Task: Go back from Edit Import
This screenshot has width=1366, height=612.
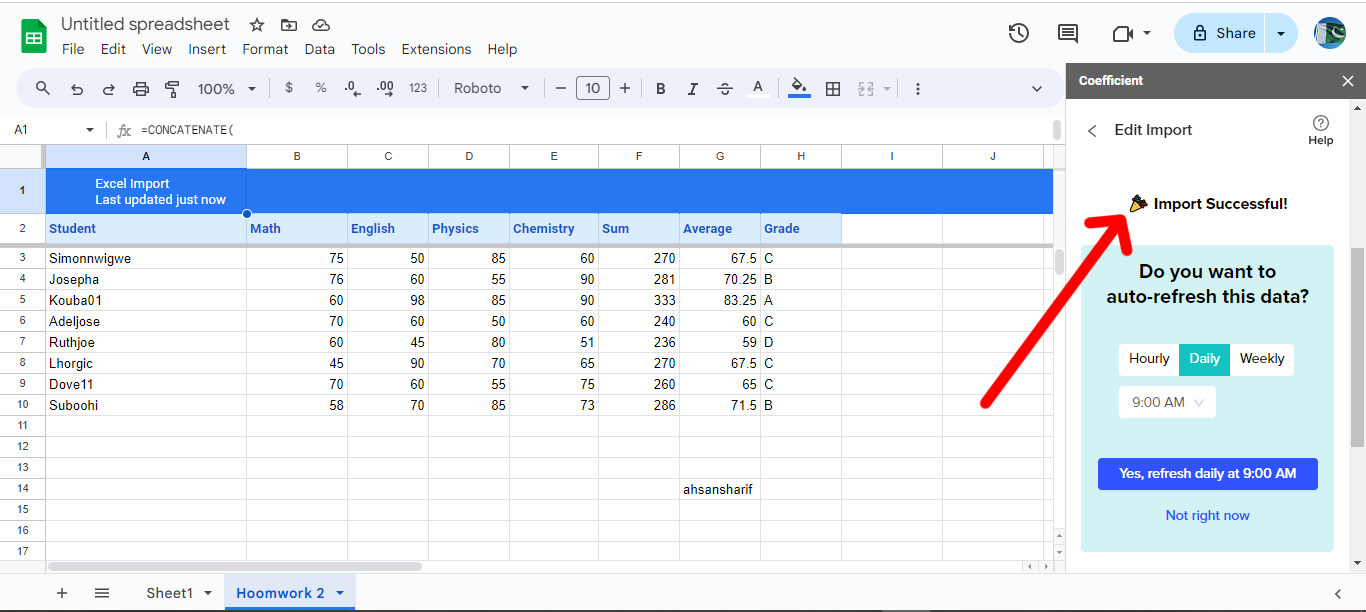Action: coord(1092,130)
